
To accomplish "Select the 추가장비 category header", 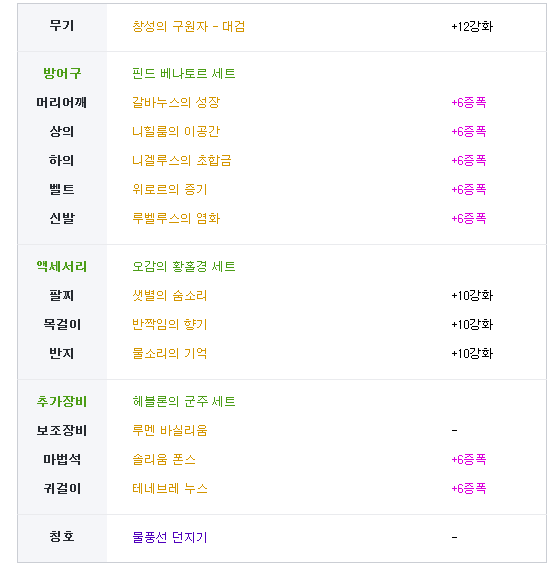I will [62, 402].
